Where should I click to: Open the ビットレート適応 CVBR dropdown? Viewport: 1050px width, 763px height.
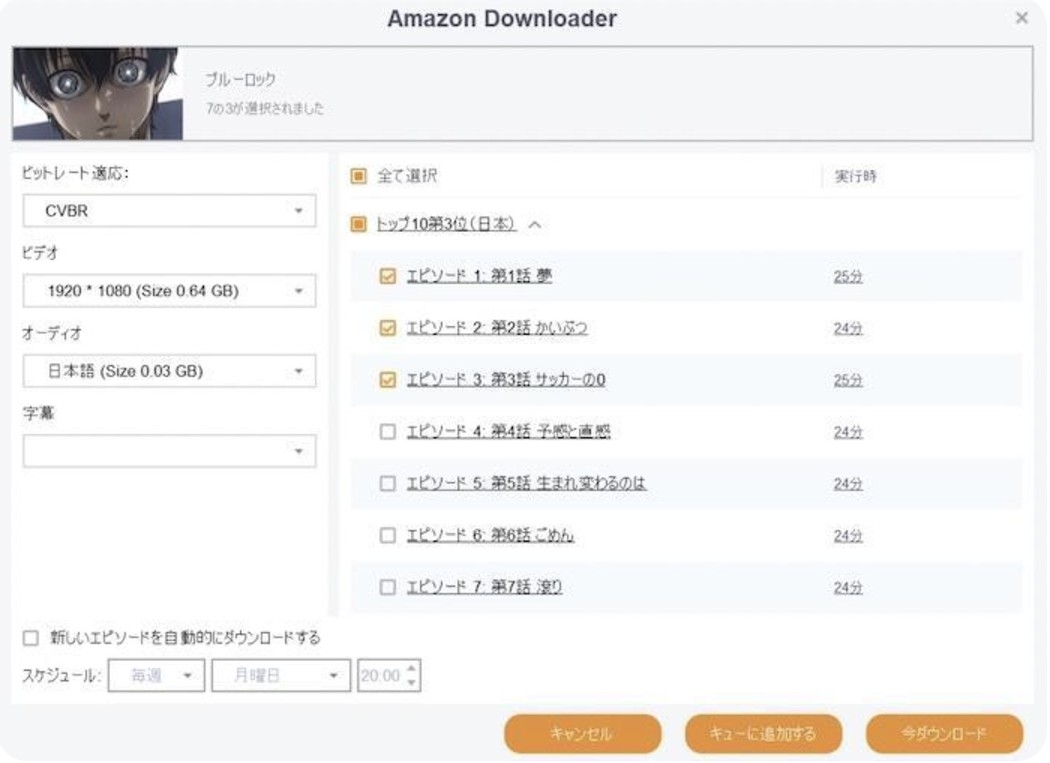169,211
